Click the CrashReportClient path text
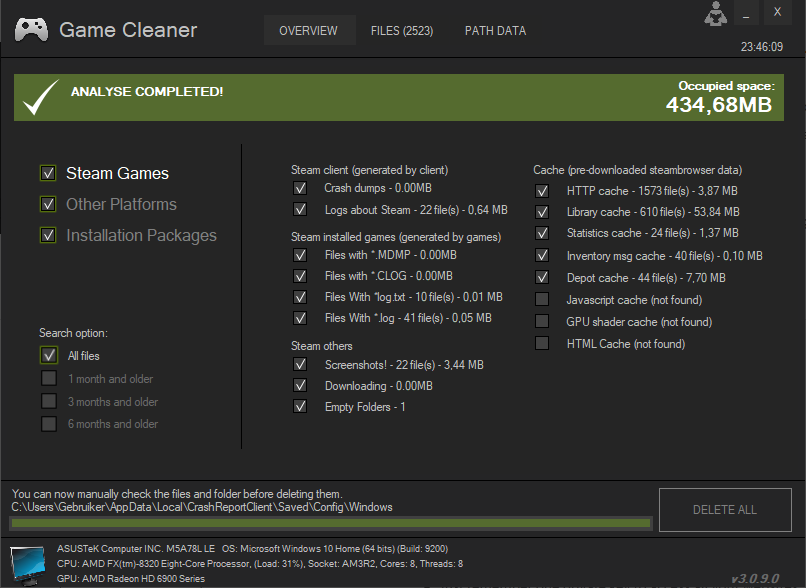Screen dimensions: 806x588 pyautogui.click(x=202, y=507)
